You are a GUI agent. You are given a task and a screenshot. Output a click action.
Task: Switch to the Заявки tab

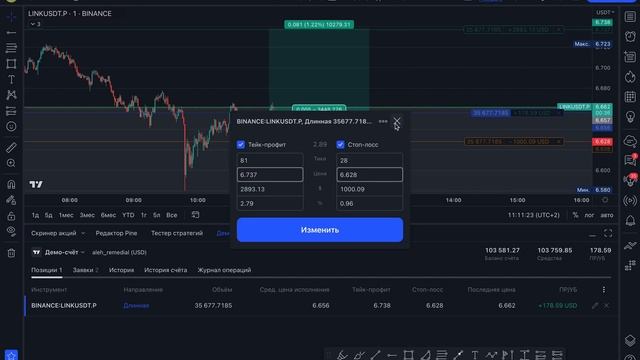coord(85,270)
